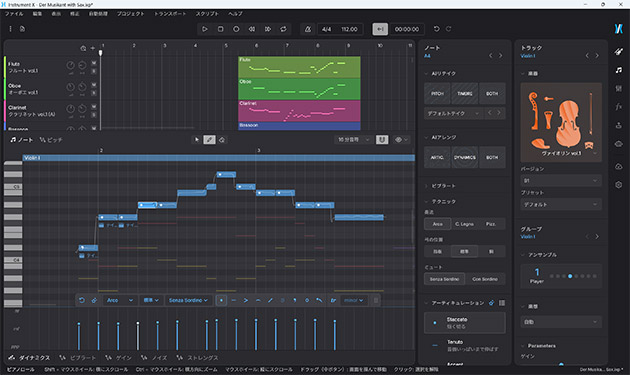Undo the last action in the top toolbar
This screenshot has height=375, width=630.
click(437, 29)
